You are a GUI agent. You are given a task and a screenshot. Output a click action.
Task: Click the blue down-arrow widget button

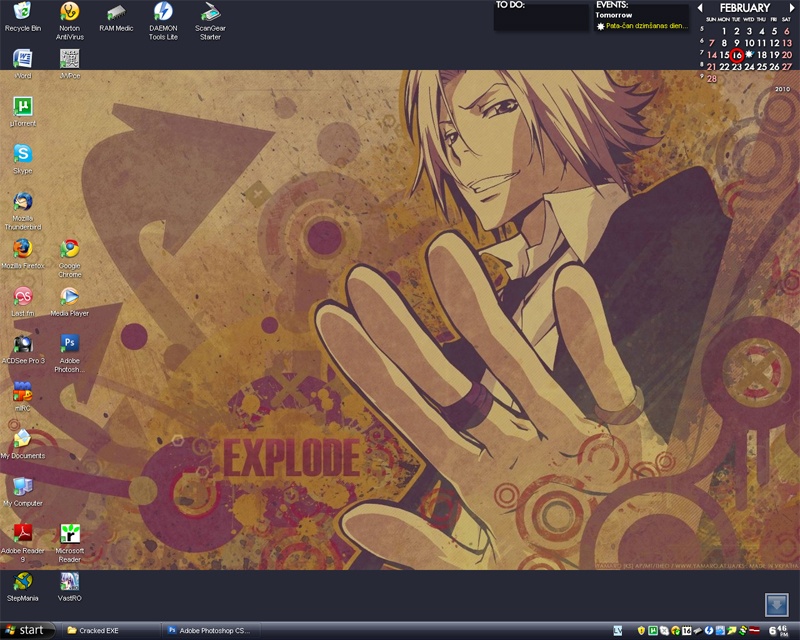(776, 605)
